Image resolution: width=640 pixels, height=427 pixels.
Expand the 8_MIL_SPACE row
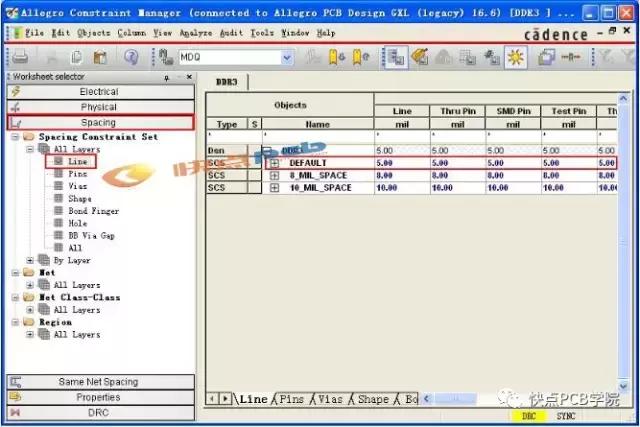pos(274,176)
